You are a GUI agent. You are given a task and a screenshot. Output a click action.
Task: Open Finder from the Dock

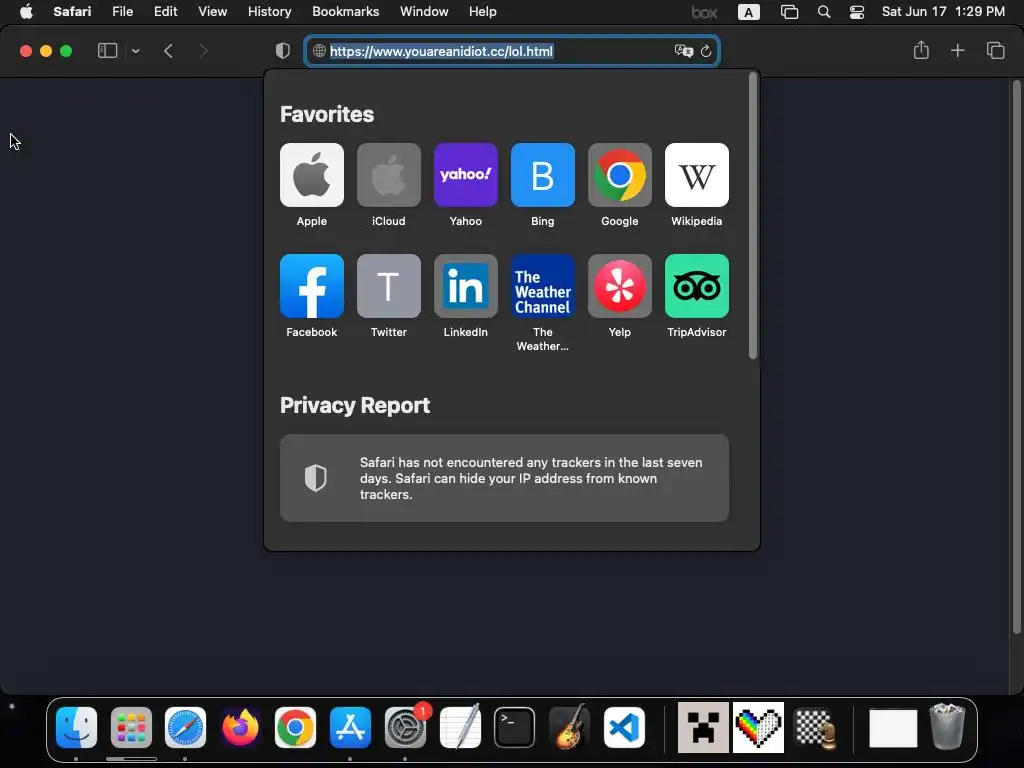(76, 728)
